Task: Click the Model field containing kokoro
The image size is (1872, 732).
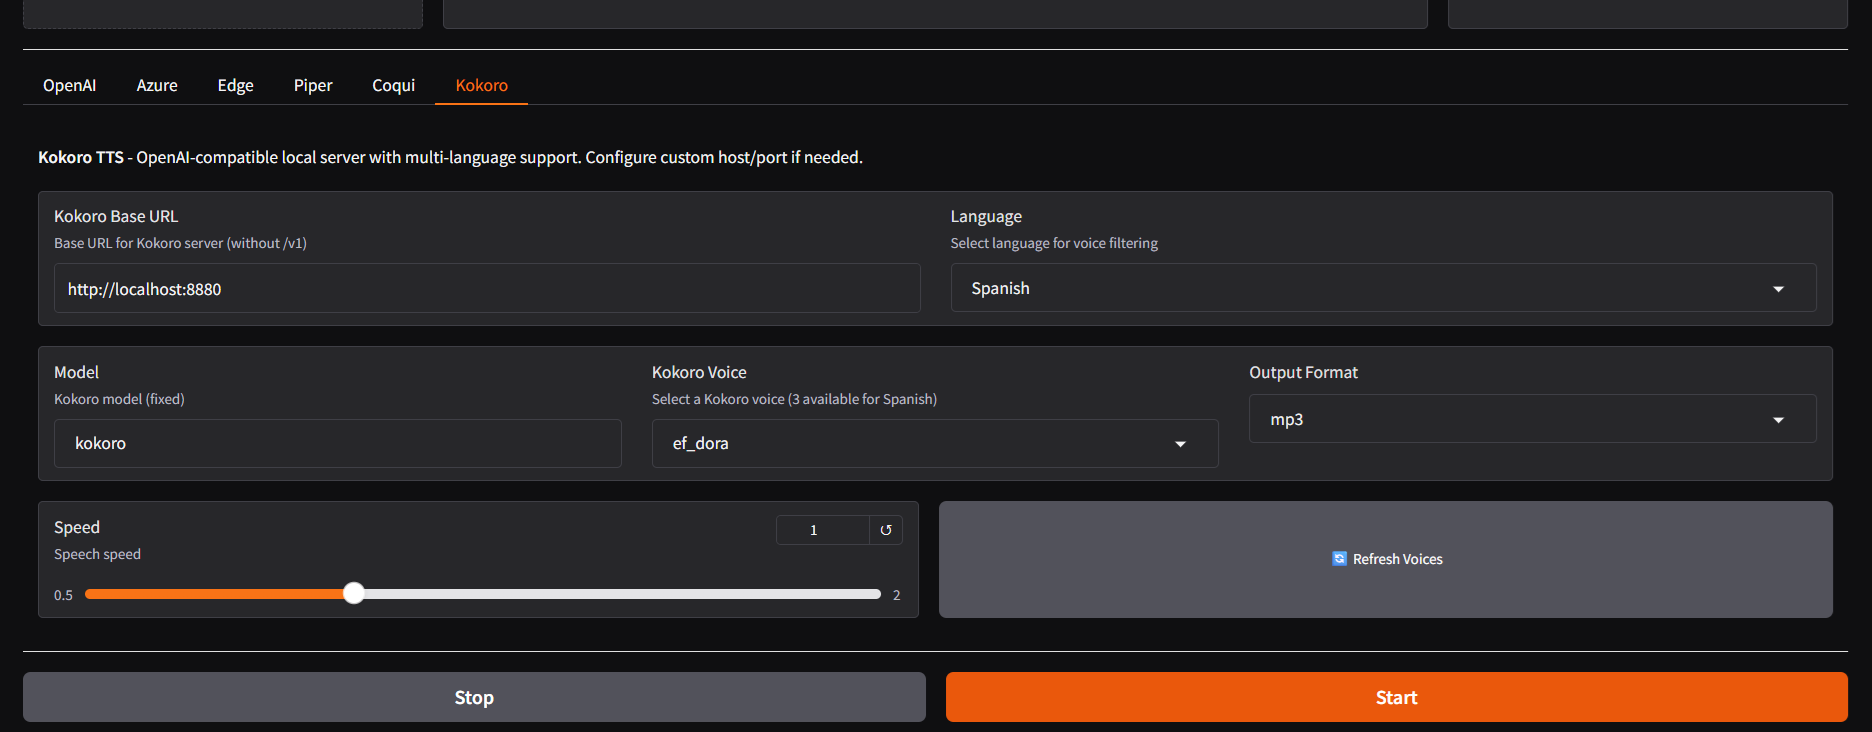Action: [x=338, y=444]
